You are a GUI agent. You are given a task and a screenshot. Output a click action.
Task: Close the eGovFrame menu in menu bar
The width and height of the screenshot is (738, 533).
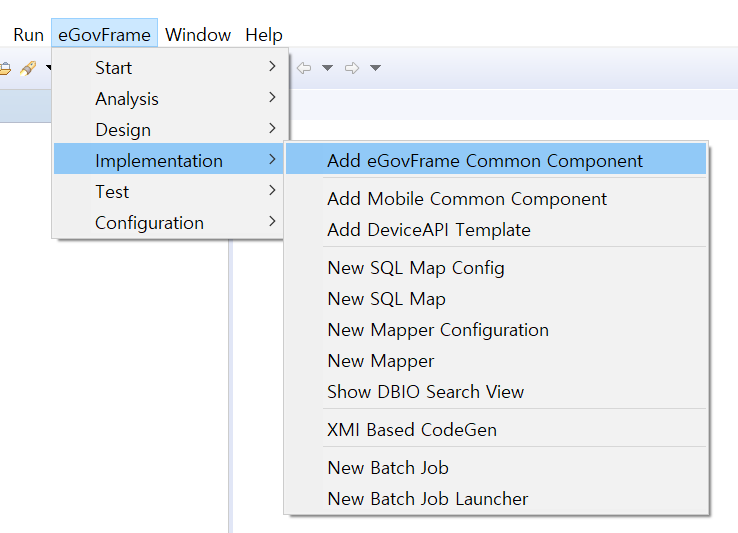104,34
